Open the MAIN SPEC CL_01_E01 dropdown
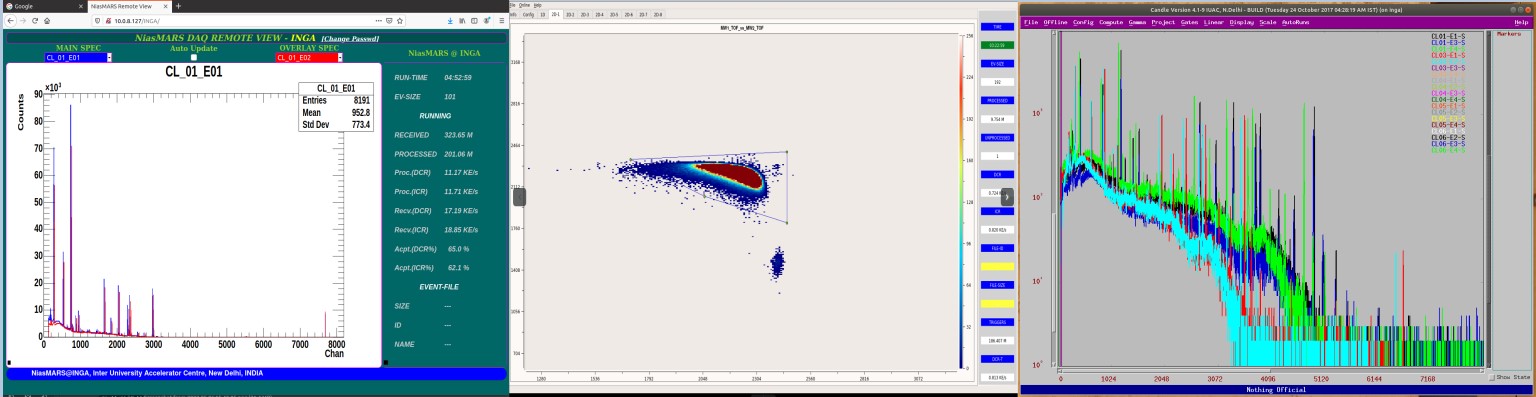Image resolution: width=1536 pixels, height=397 pixels. point(78,57)
